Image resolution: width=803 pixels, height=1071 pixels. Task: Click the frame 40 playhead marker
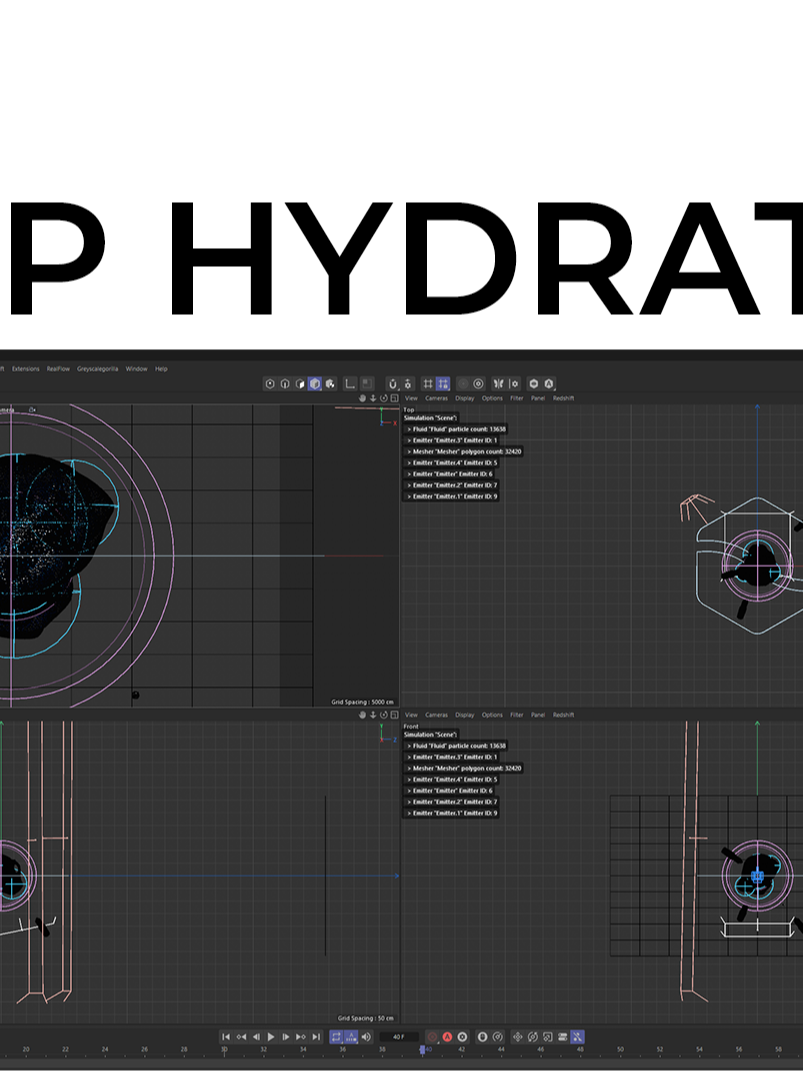[x=422, y=1048]
